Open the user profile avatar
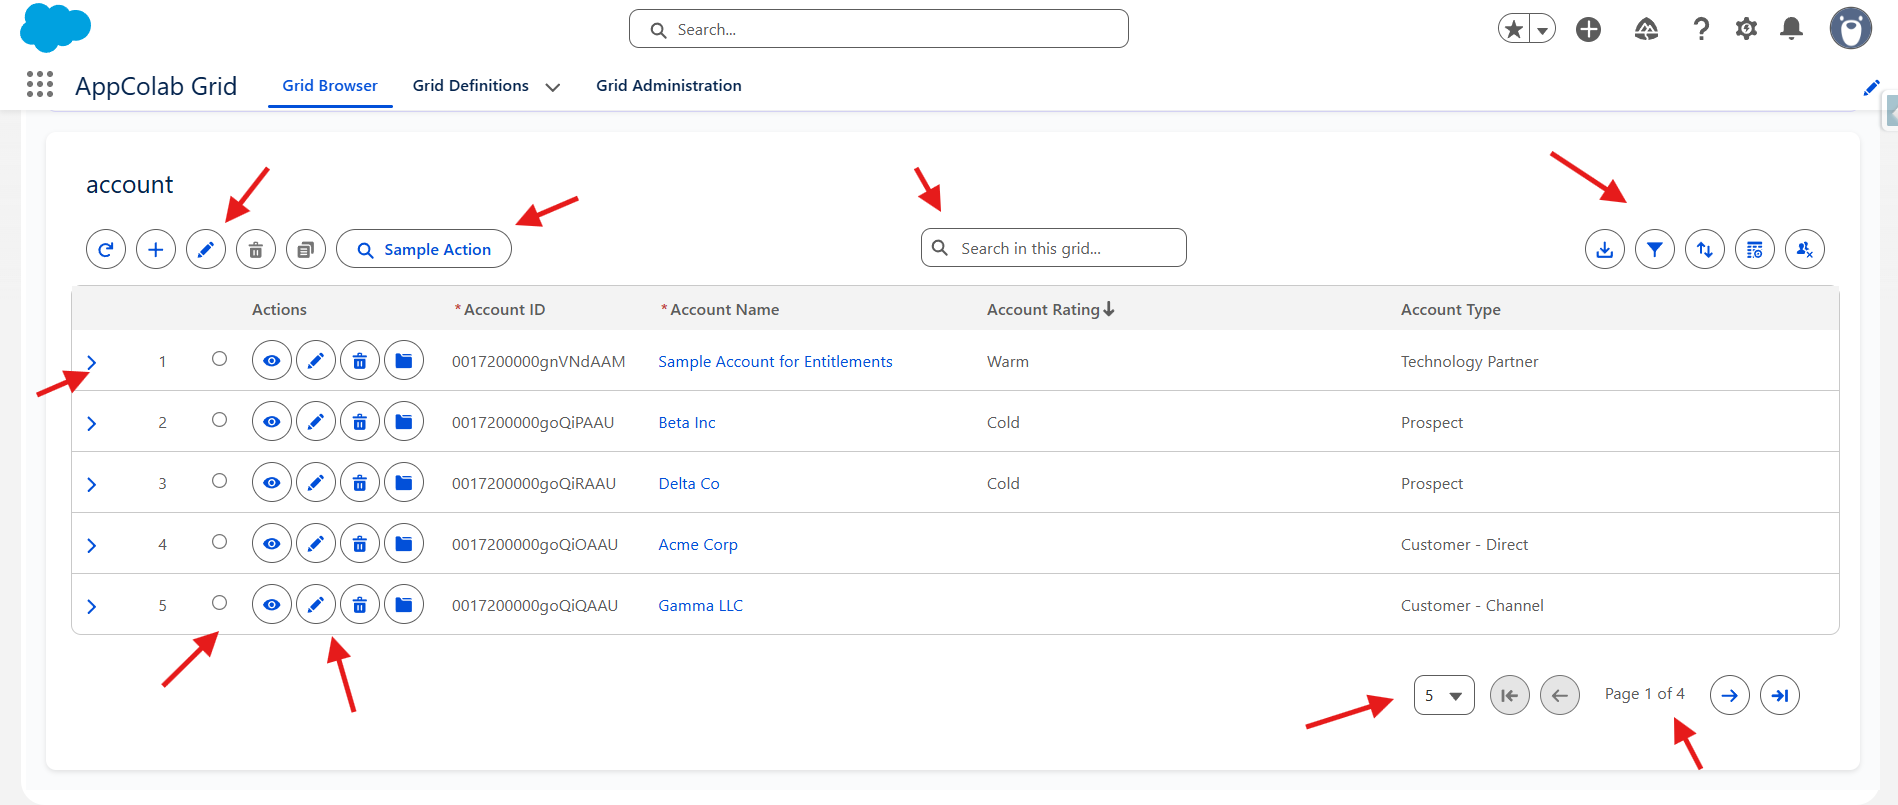 pos(1851,28)
